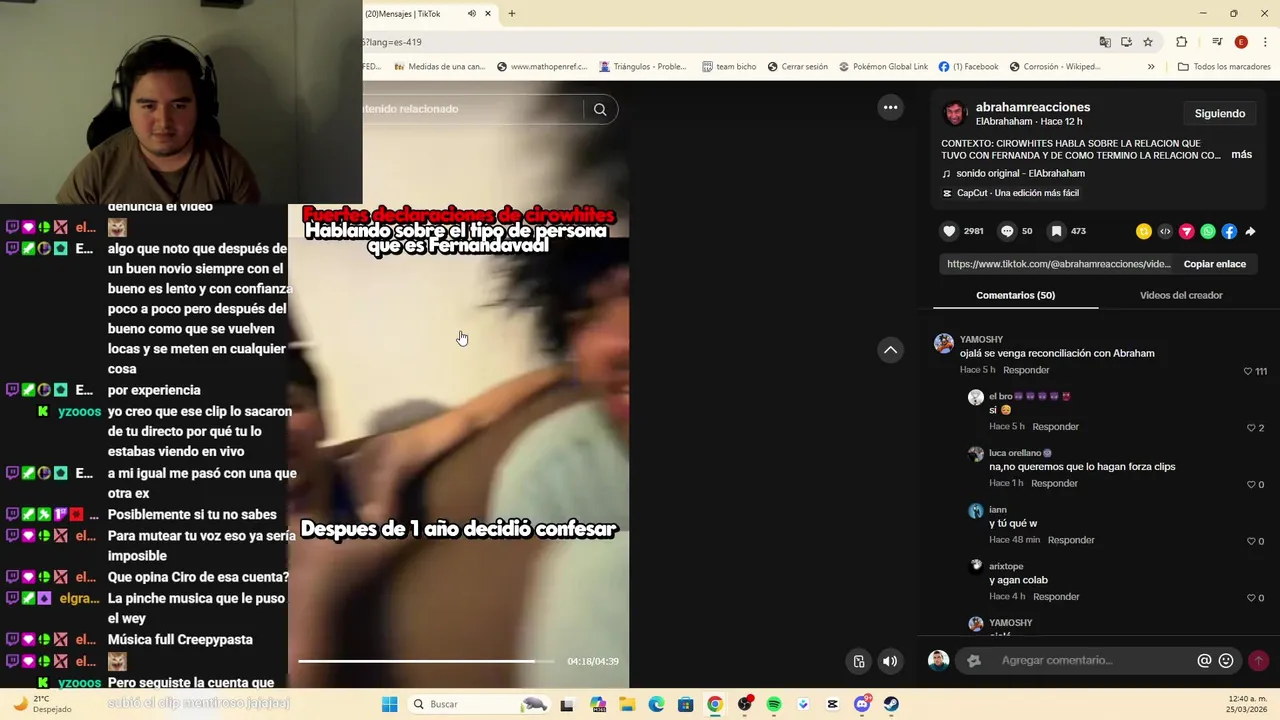Like YAMOSHY's comment with 111 likes
Viewport: 1280px width, 720px height.
point(1248,371)
